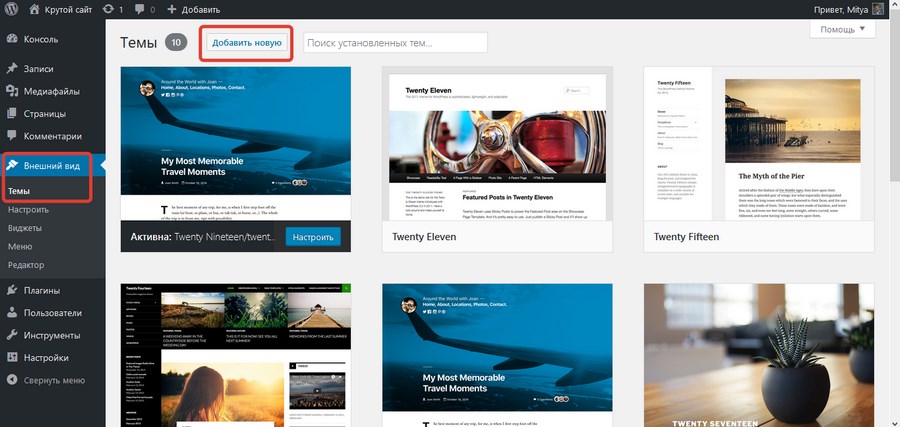Open the Настроить submenu link
Screen dimensions: 900x427
point(28,209)
